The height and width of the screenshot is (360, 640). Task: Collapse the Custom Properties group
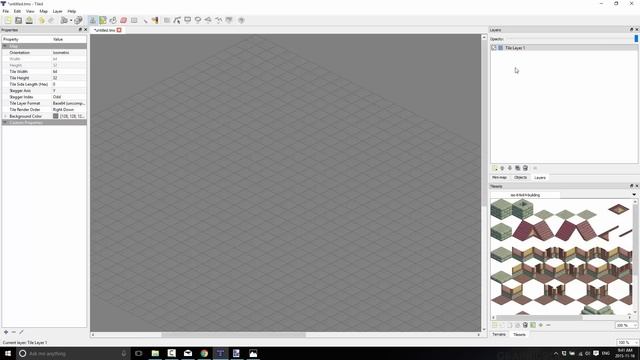point(5,122)
